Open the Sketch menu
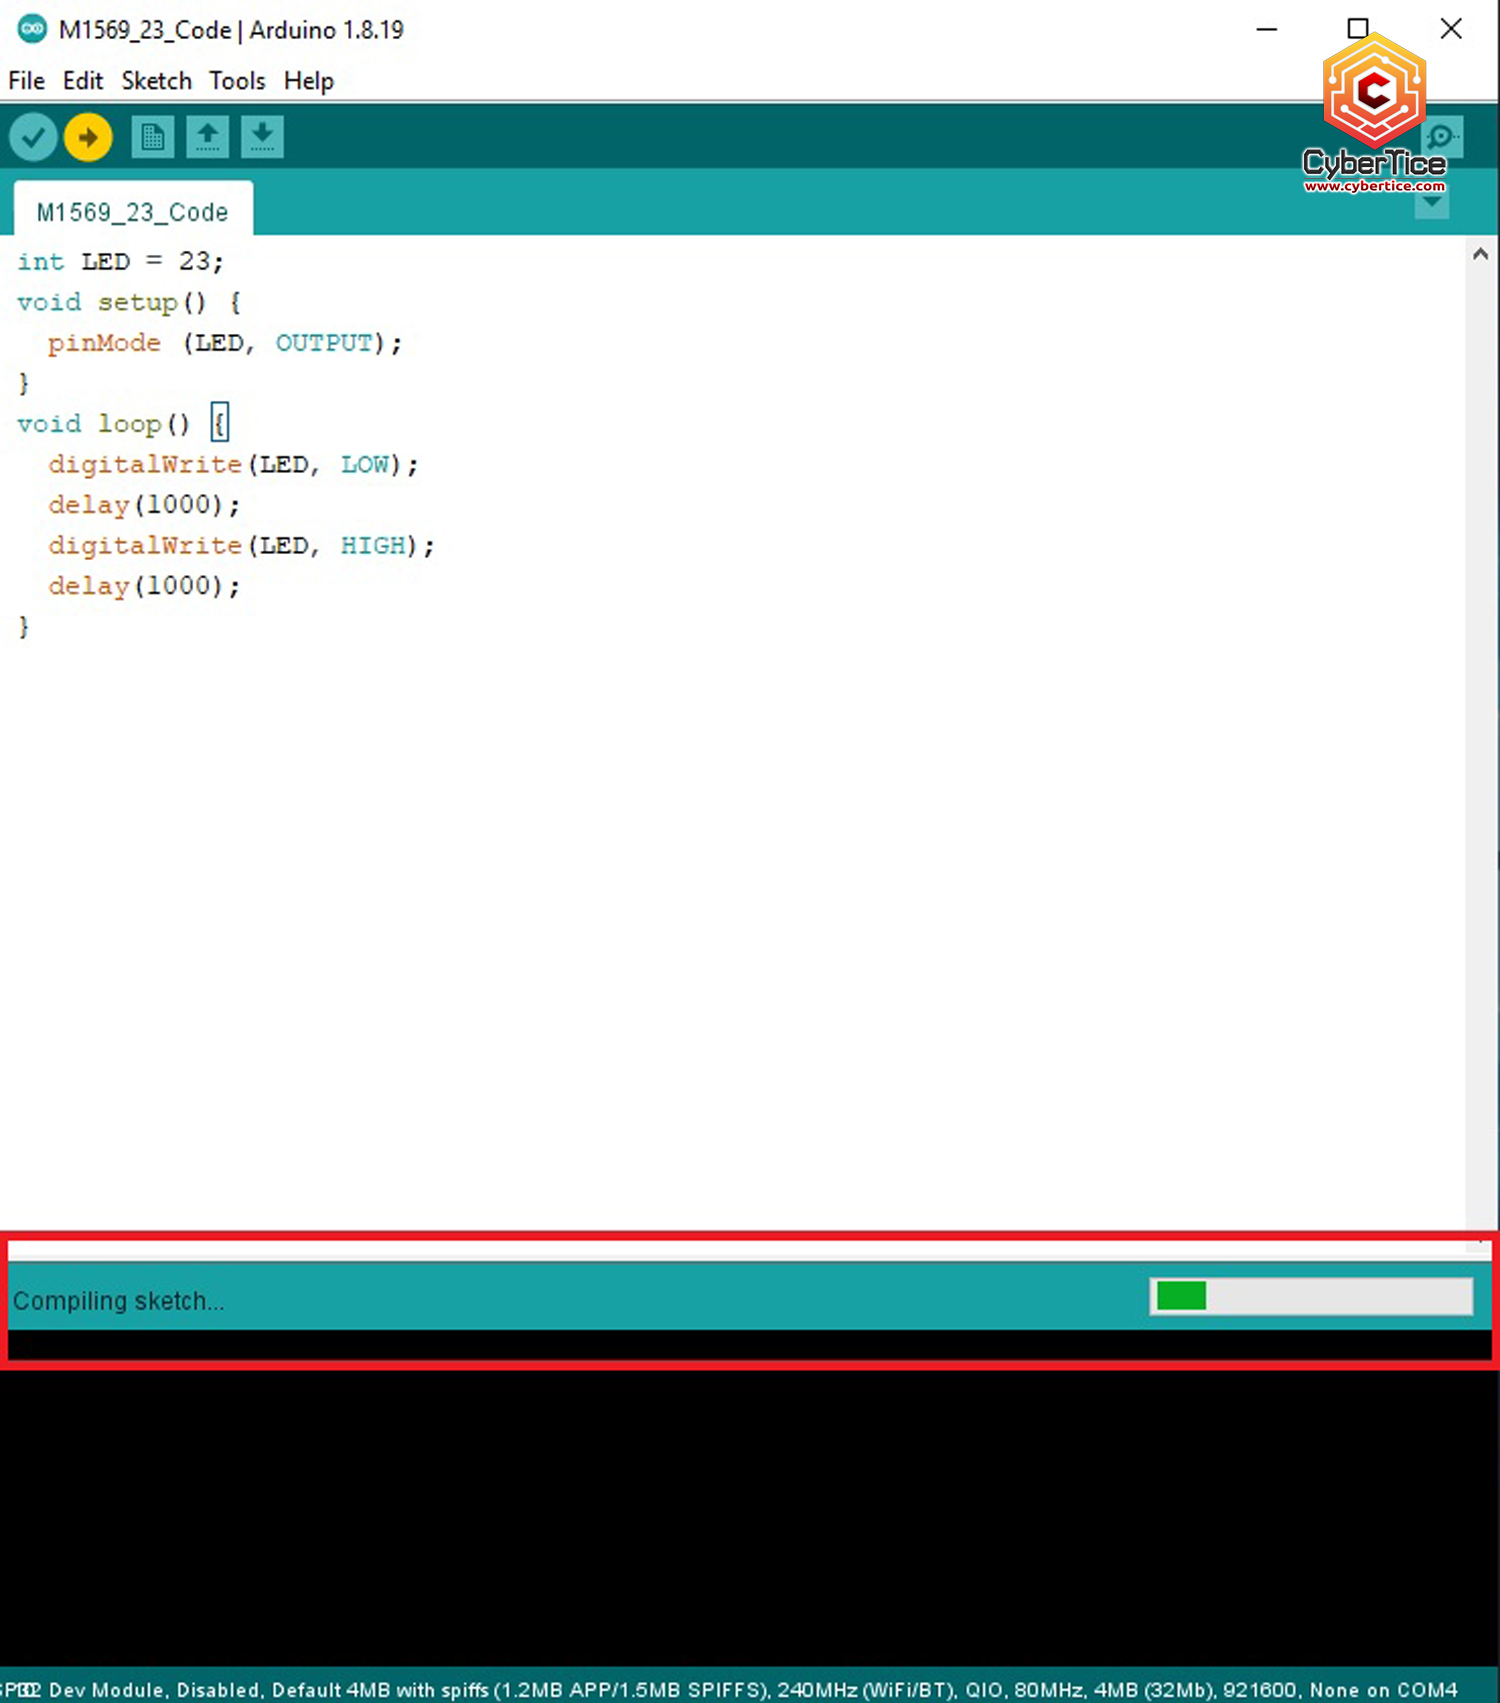 pyautogui.click(x=156, y=81)
